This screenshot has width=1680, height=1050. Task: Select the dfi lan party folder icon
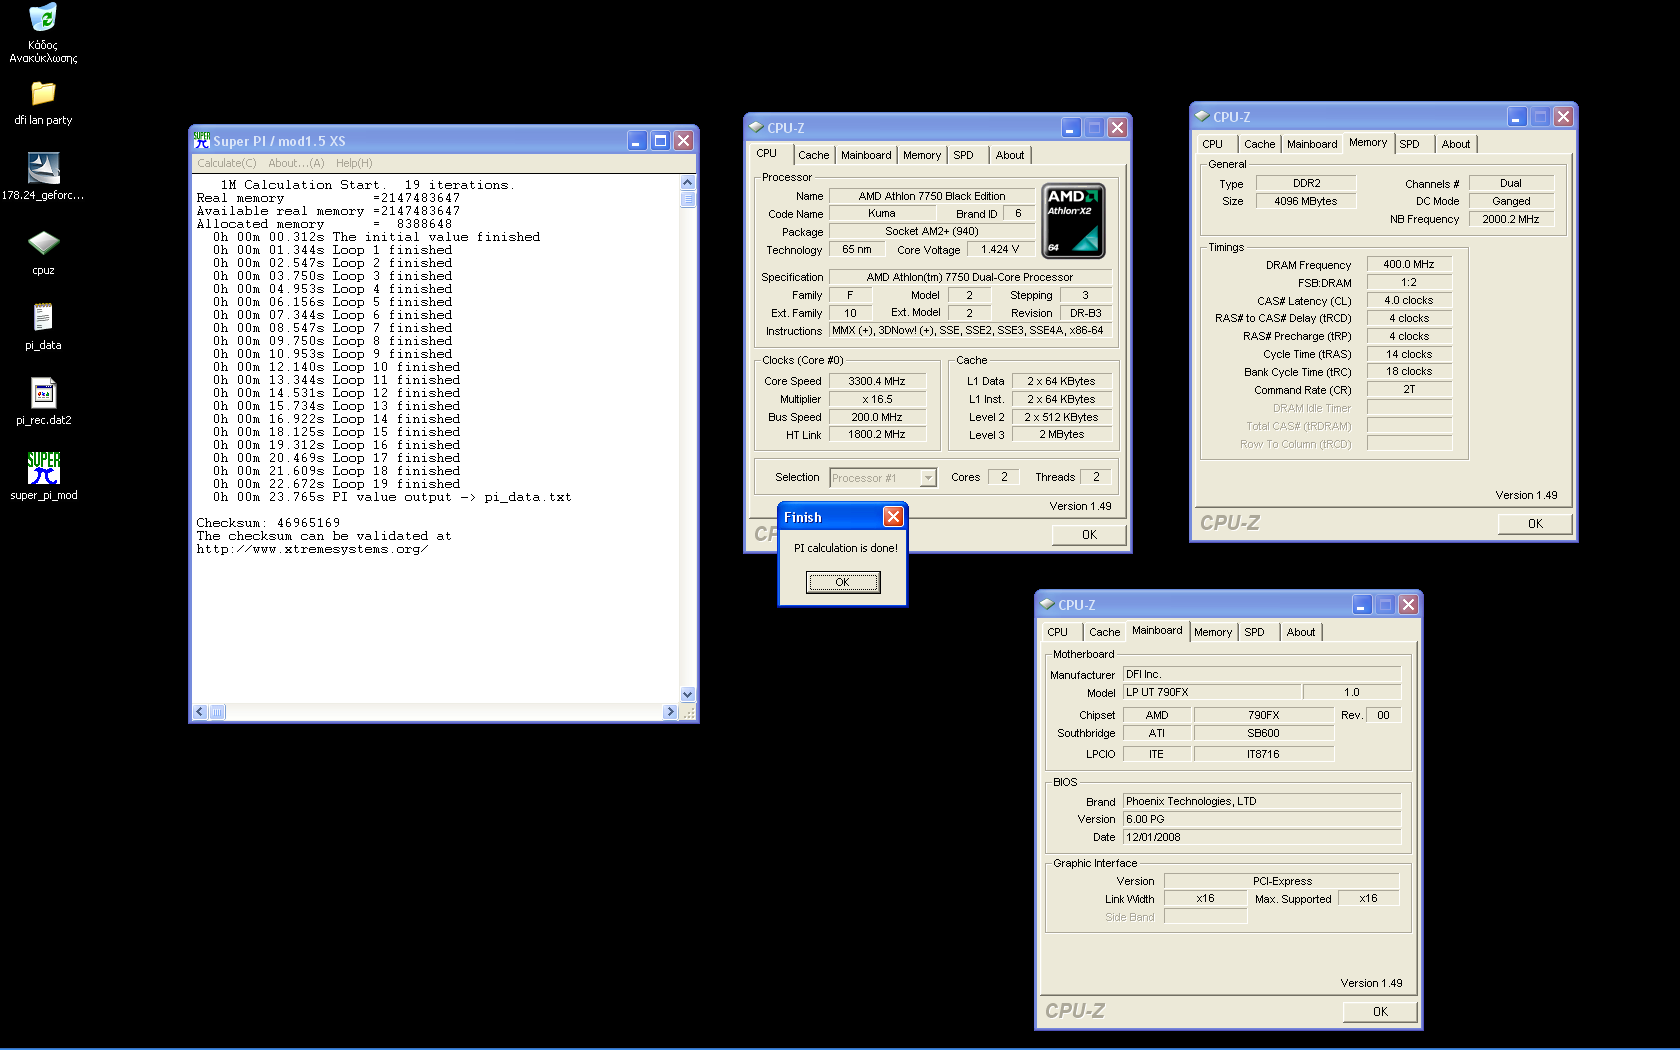coord(43,93)
